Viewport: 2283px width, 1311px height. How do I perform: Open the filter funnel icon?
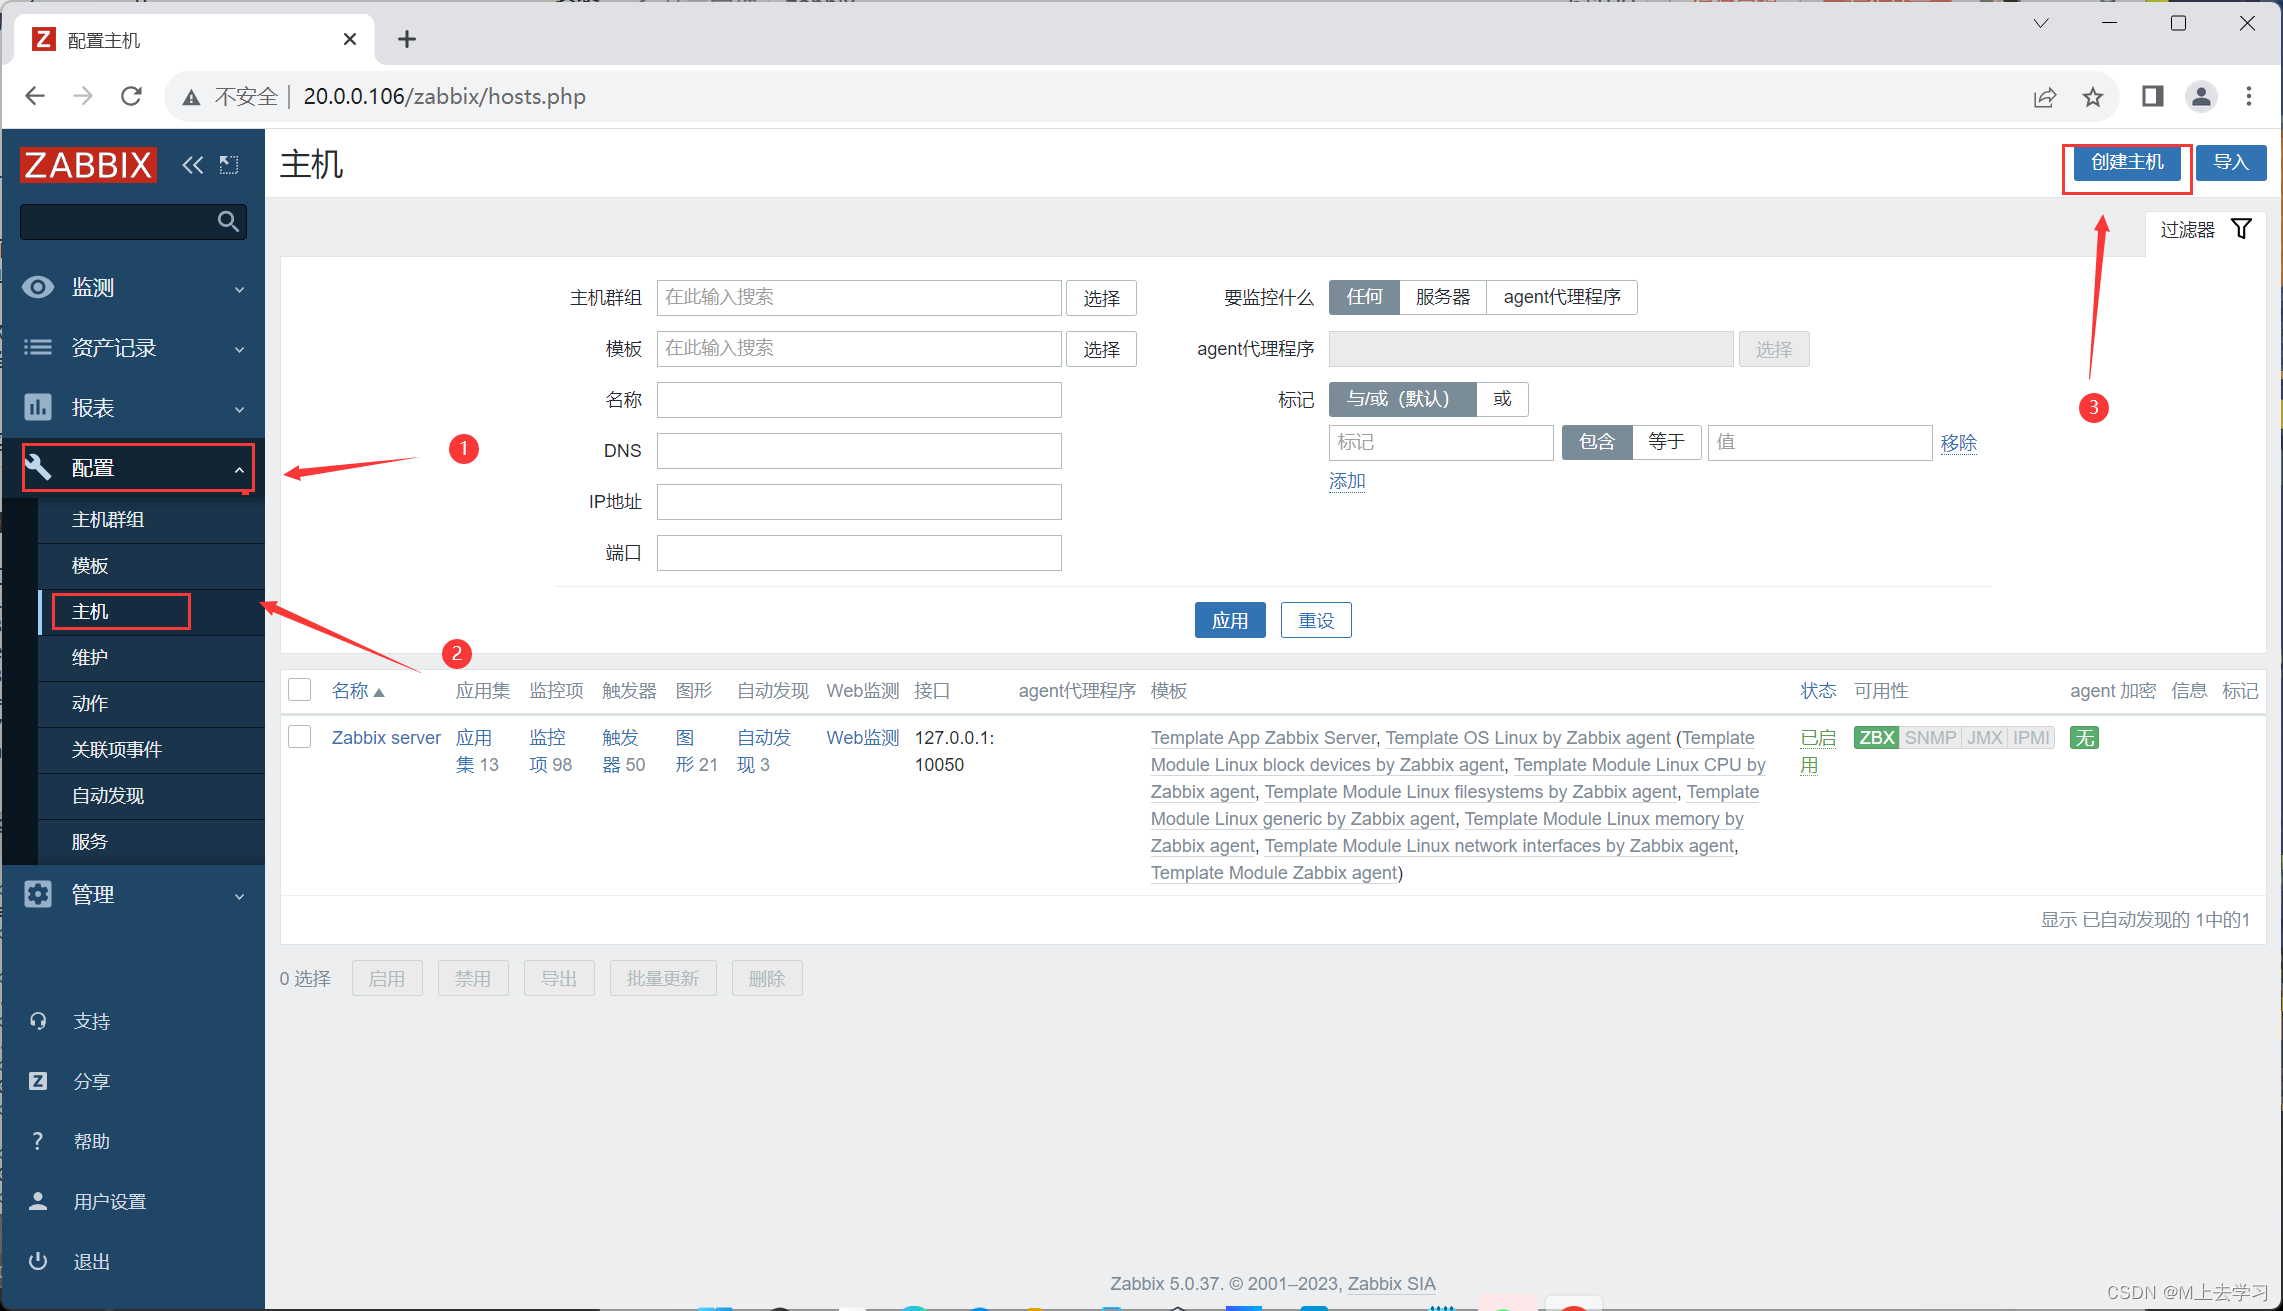pyautogui.click(x=2241, y=229)
